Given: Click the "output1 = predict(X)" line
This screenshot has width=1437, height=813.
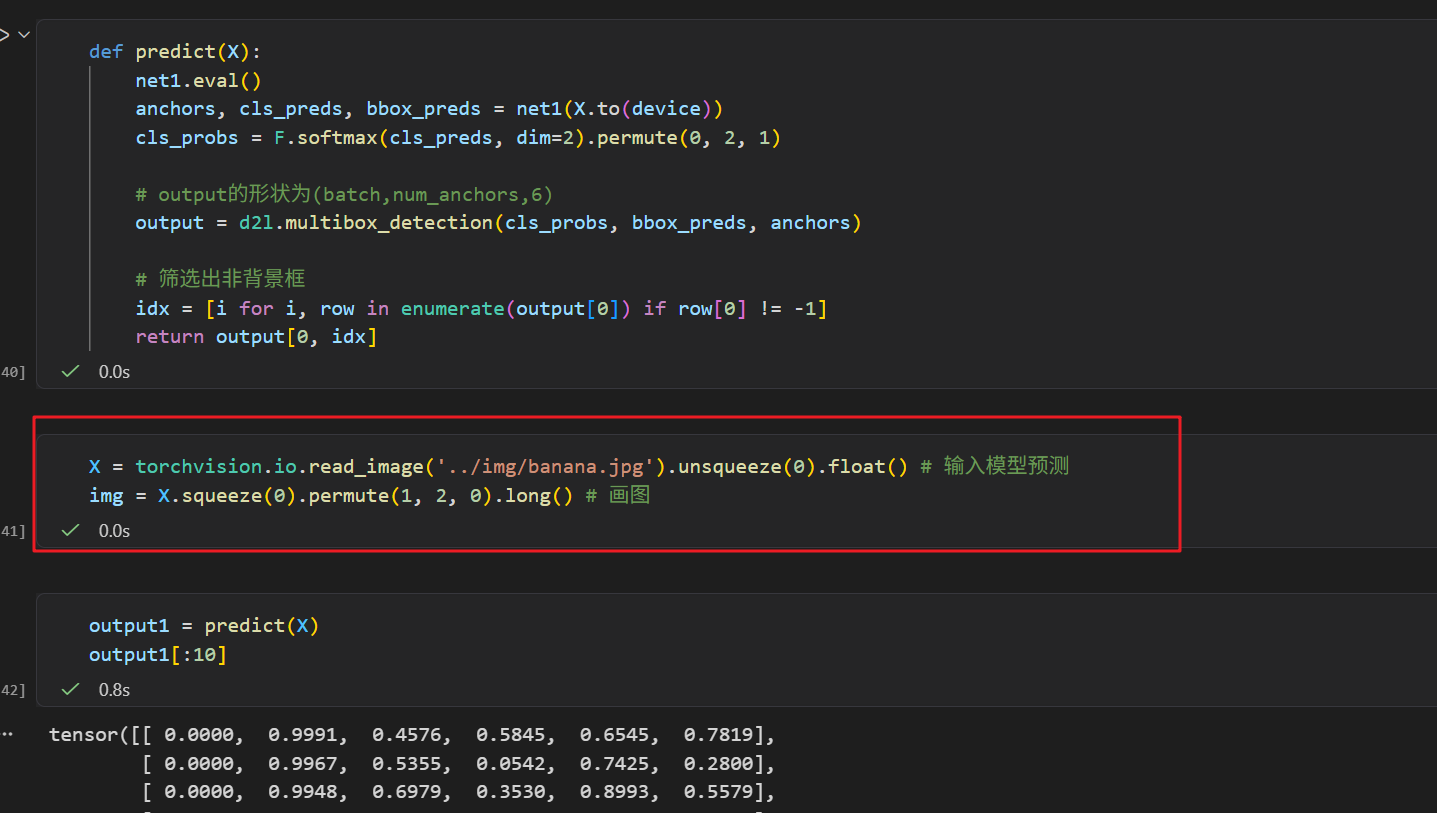Looking at the screenshot, I should pos(204,625).
